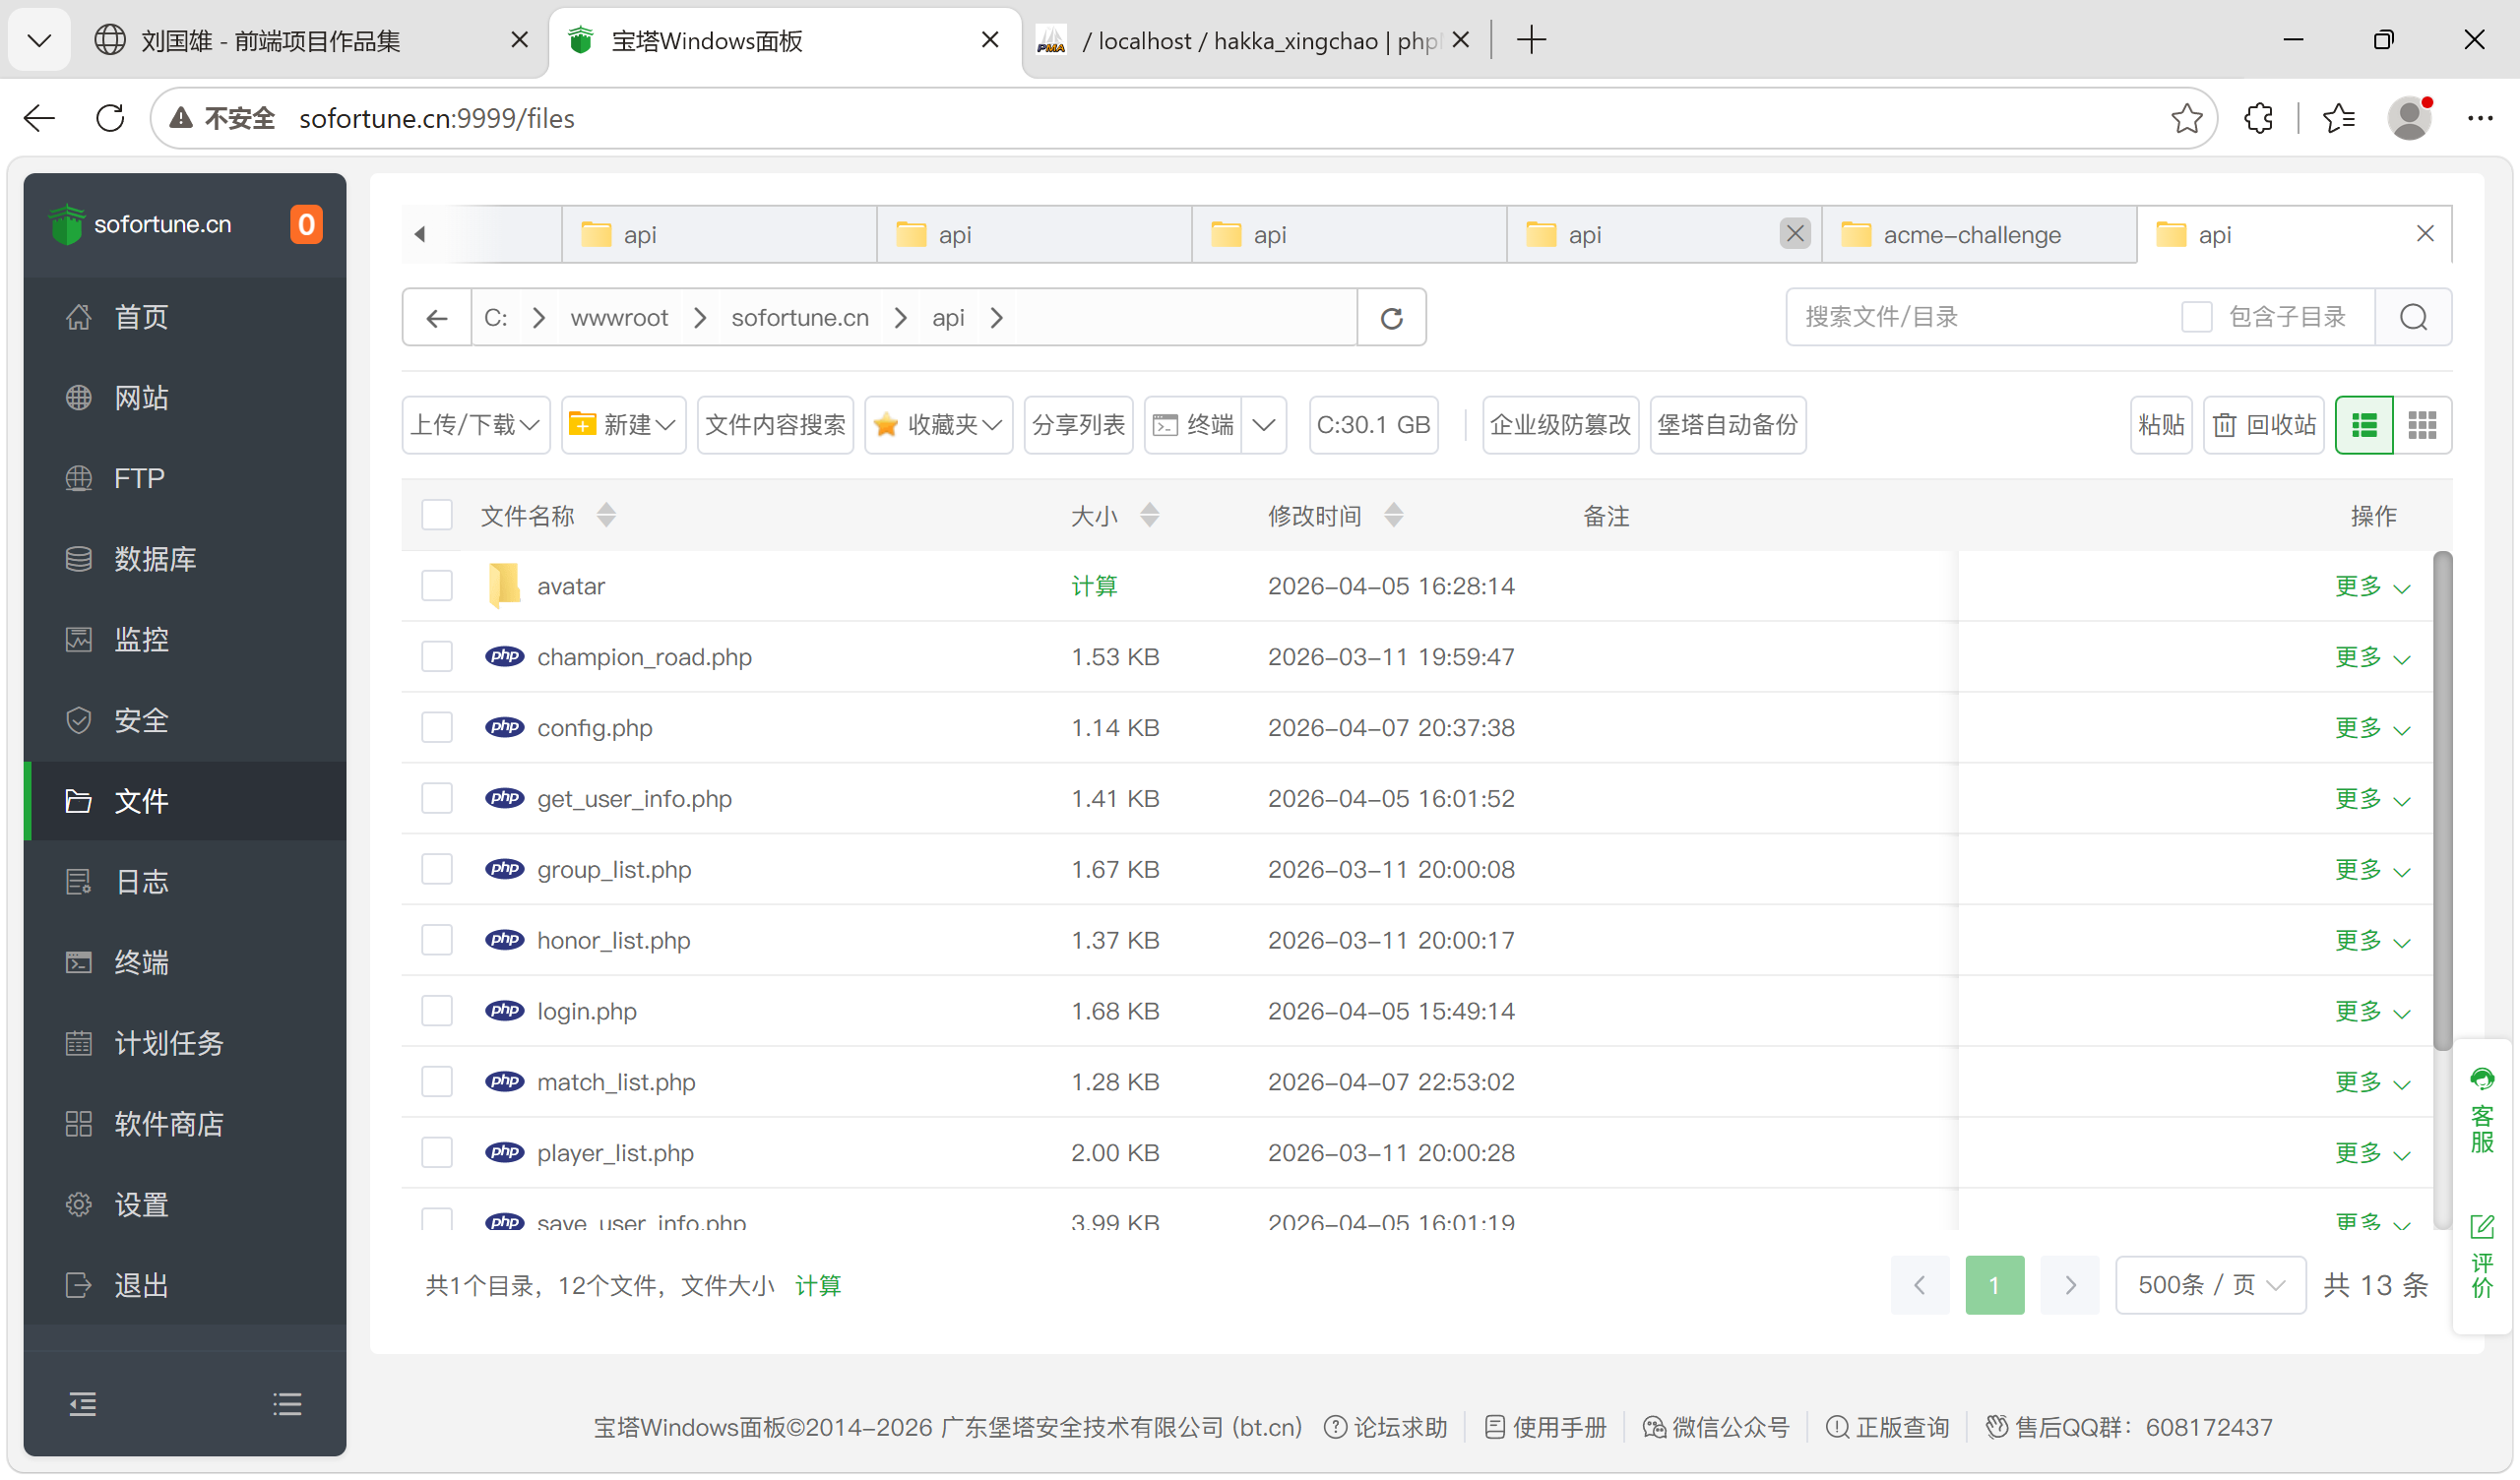This screenshot has height=1480, width=2520.
Task: Bookmark page with browser star icon
Action: click(2187, 119)
